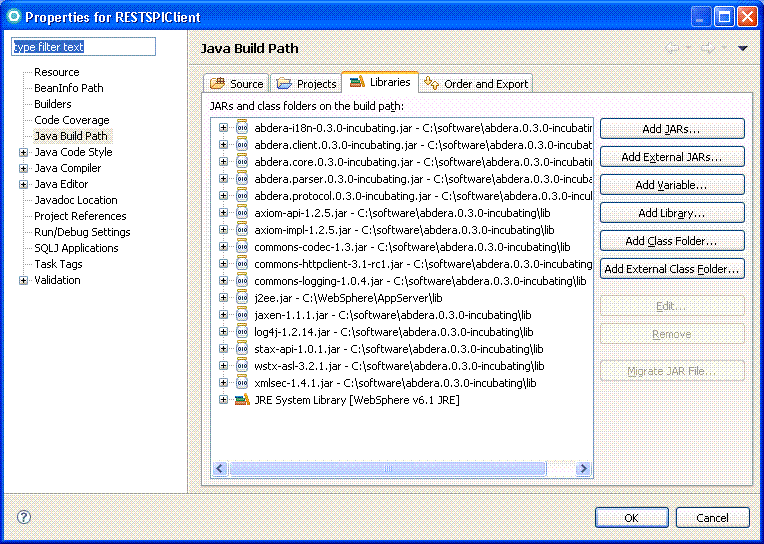Click the type filter text field
764x544 pixels.
83,47
